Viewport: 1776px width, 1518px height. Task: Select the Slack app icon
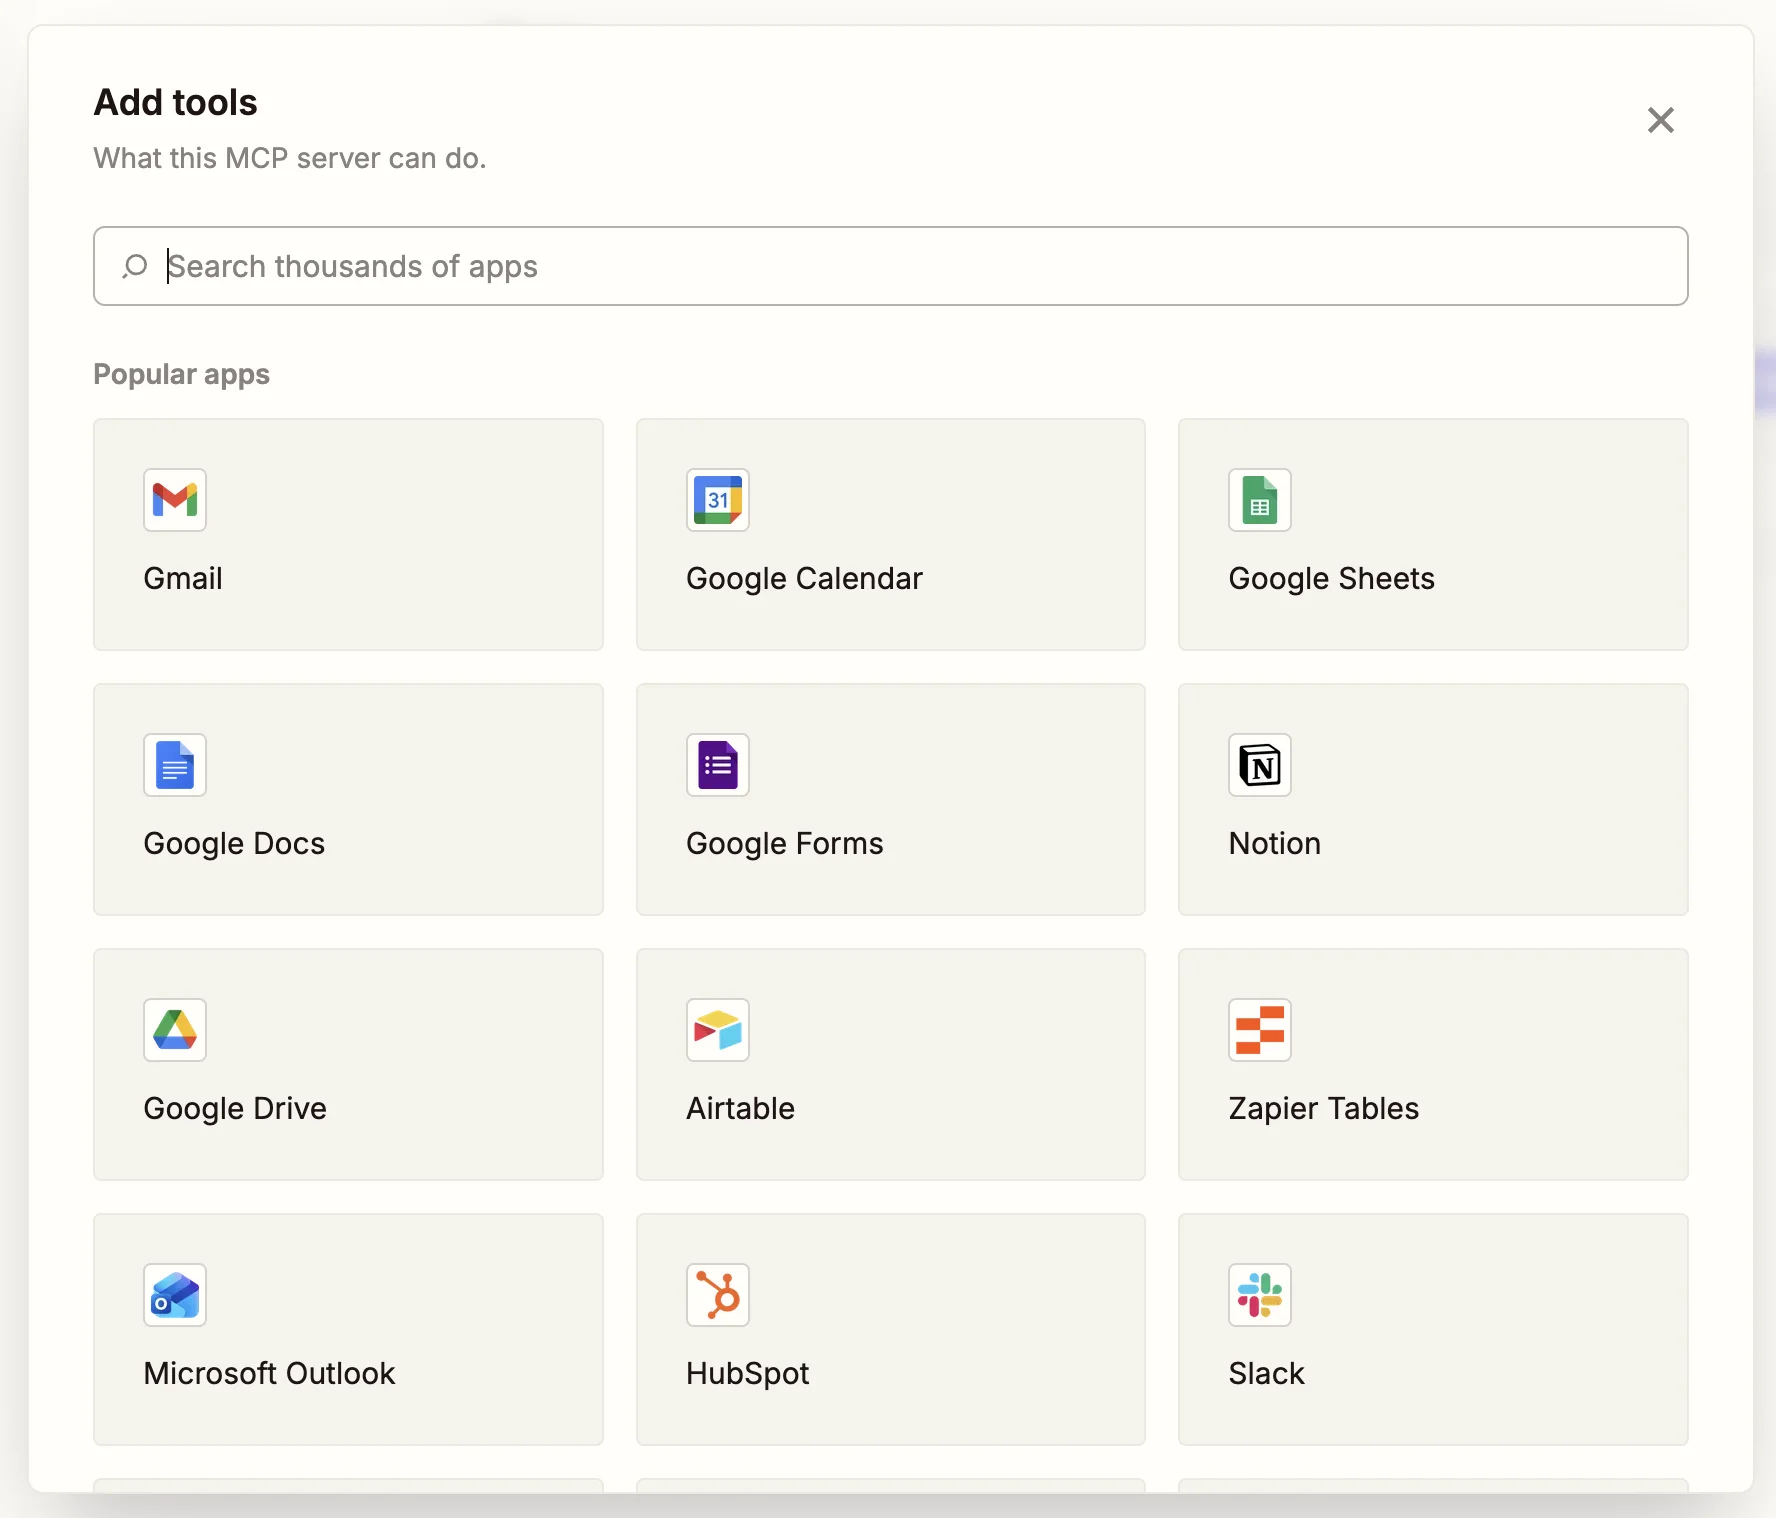point(1260,1295)
